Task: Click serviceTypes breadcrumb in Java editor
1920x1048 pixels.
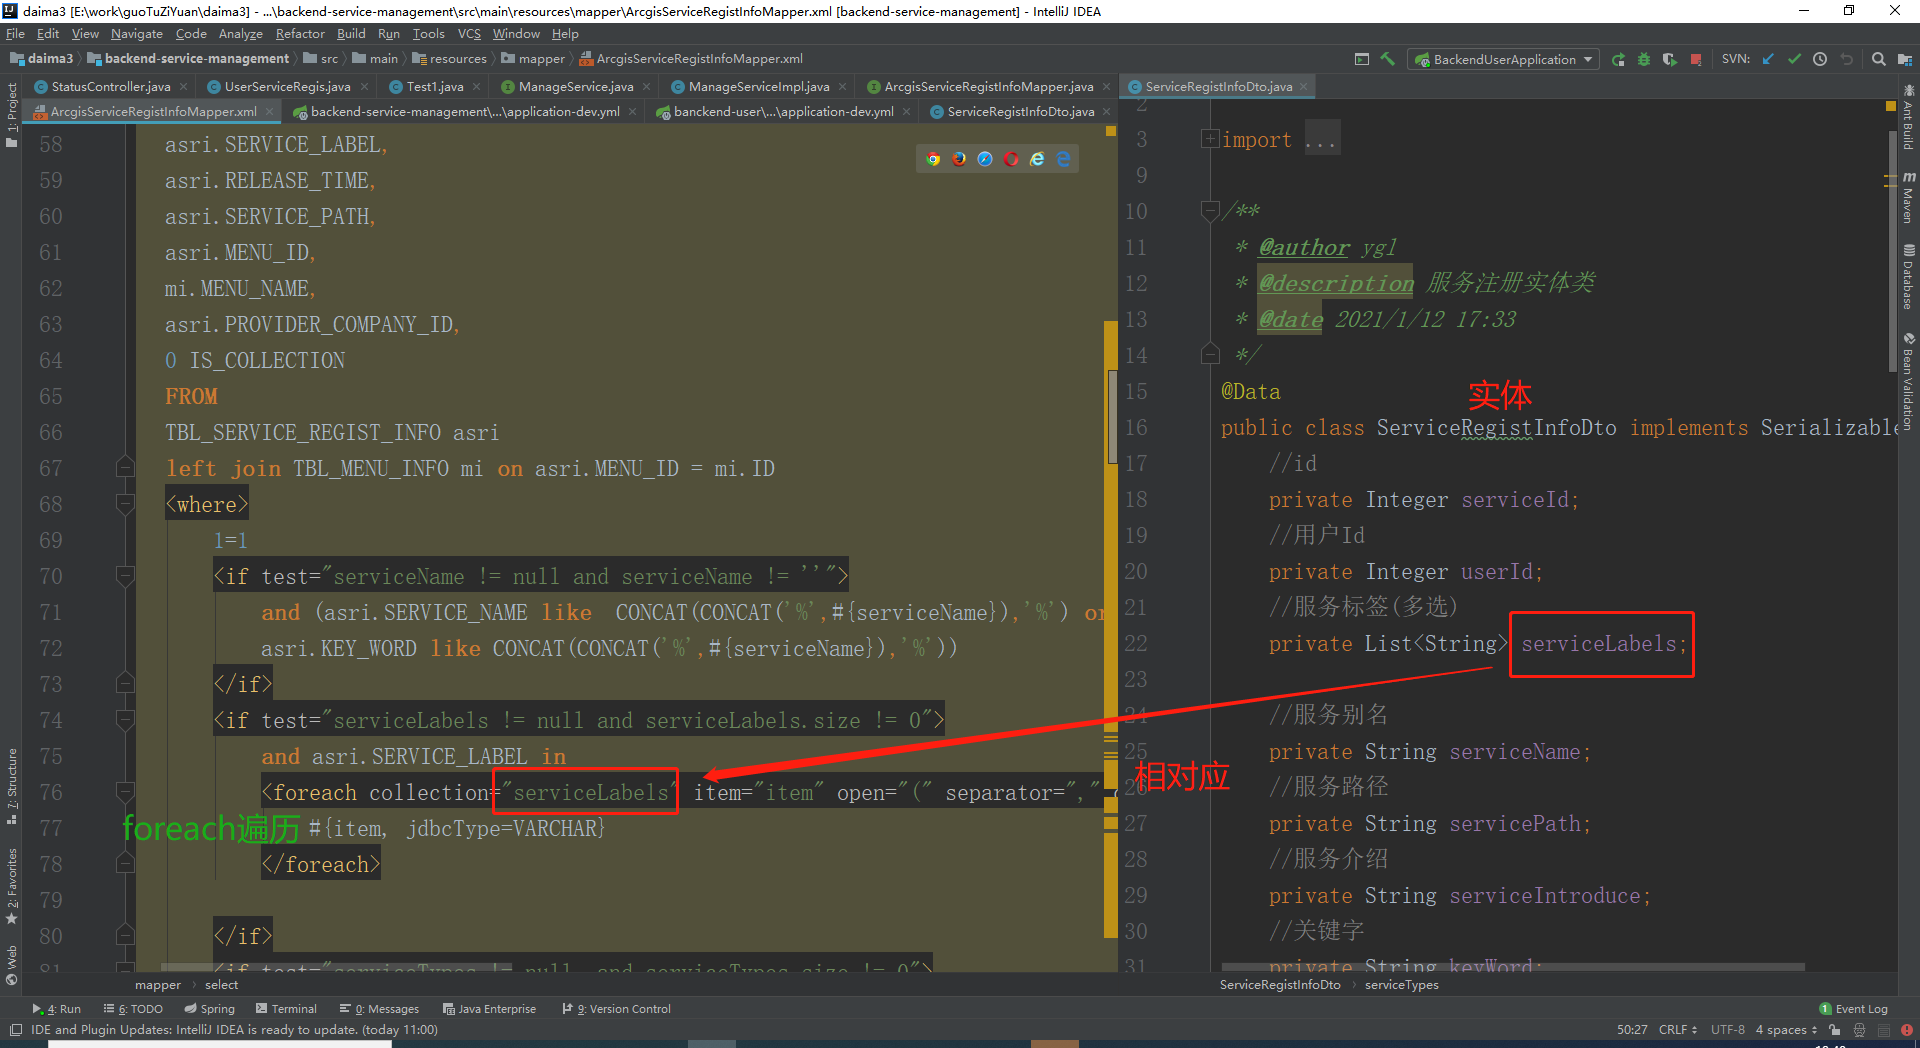Action: click(1401, 985)
